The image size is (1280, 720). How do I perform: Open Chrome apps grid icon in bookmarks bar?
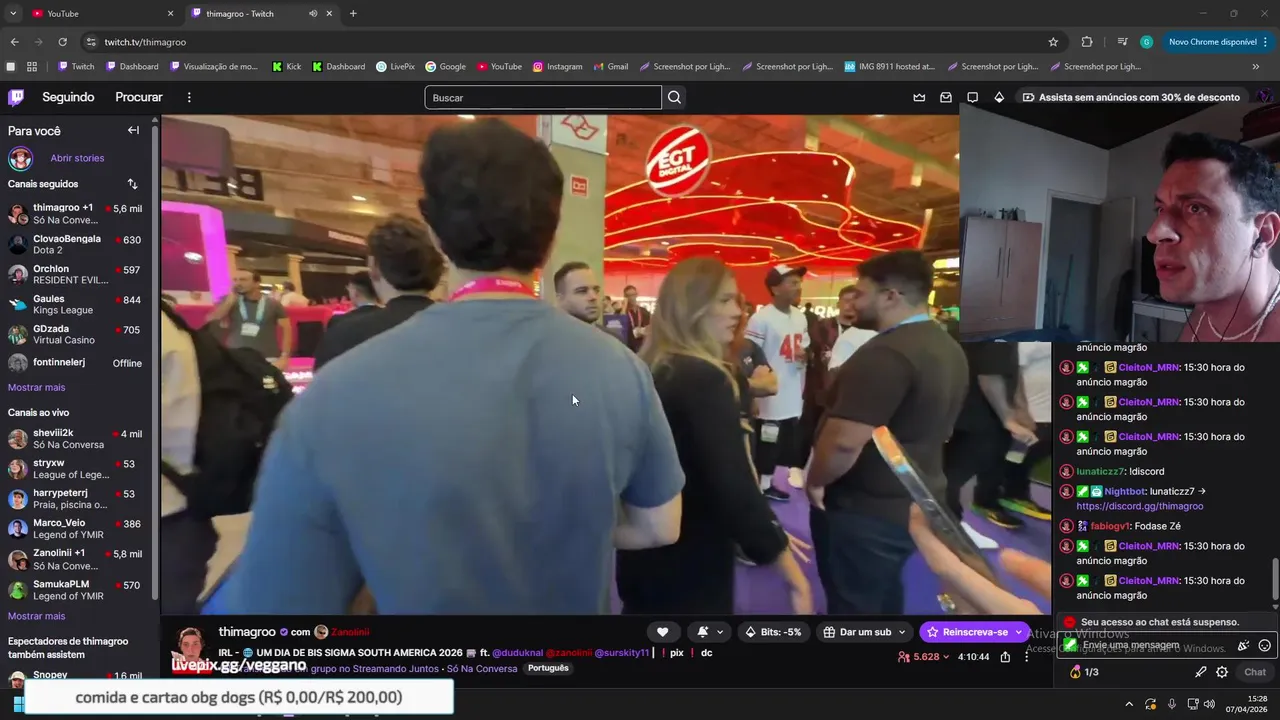tap(32, 67)
